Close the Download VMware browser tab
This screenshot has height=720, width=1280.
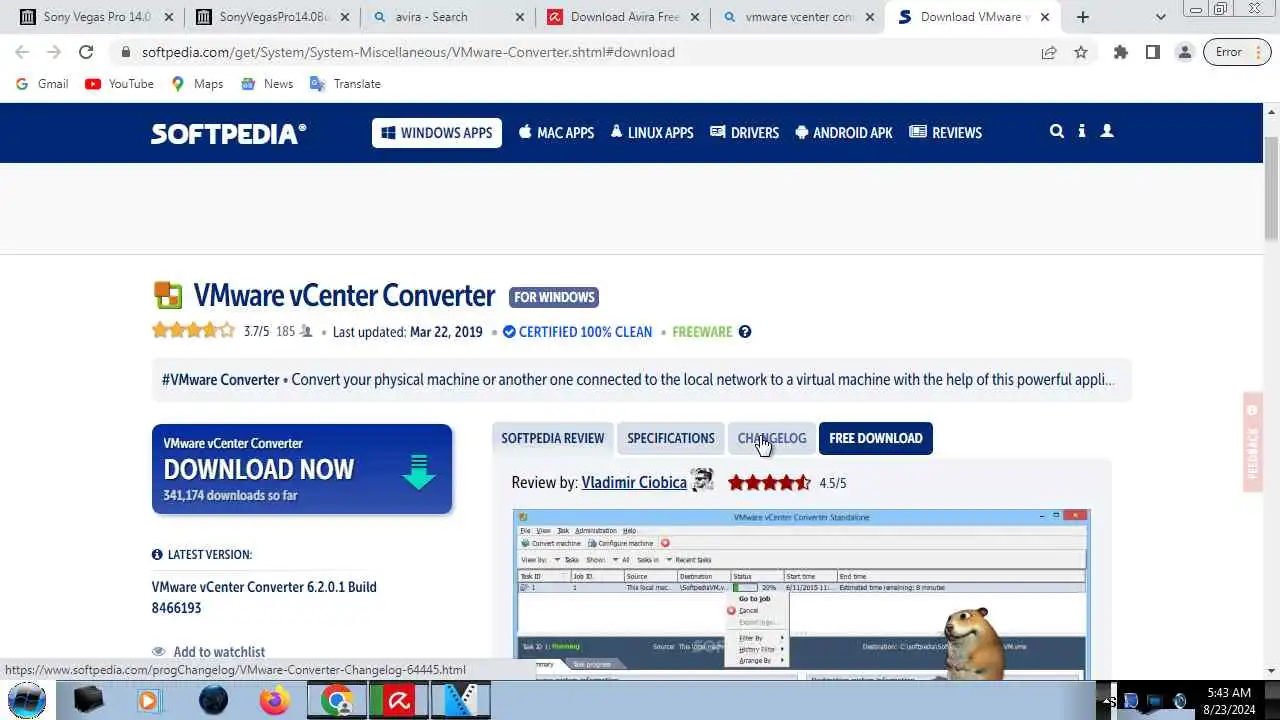coord(1046,17)
